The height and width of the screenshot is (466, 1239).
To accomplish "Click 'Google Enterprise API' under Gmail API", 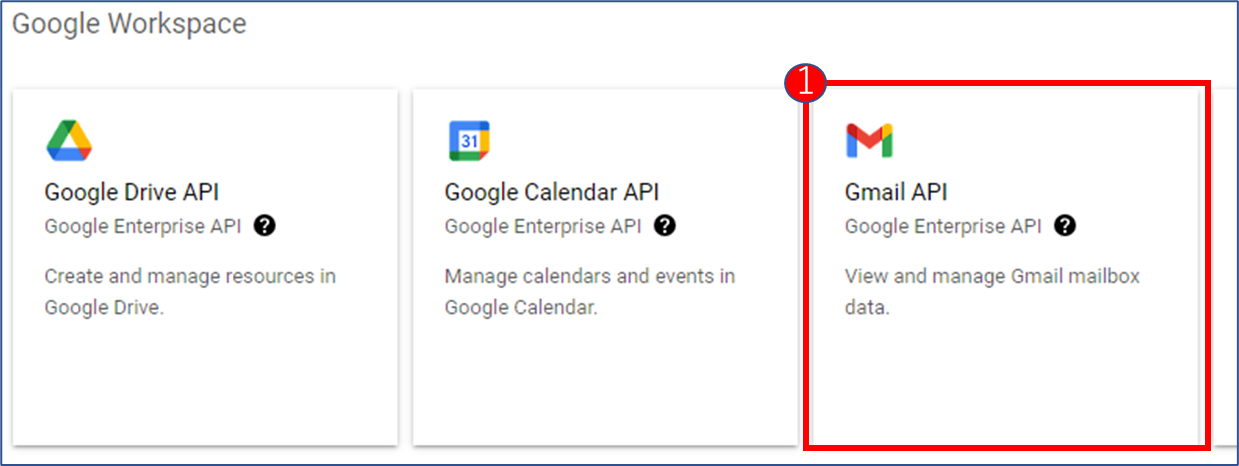I will coord(943,227).
